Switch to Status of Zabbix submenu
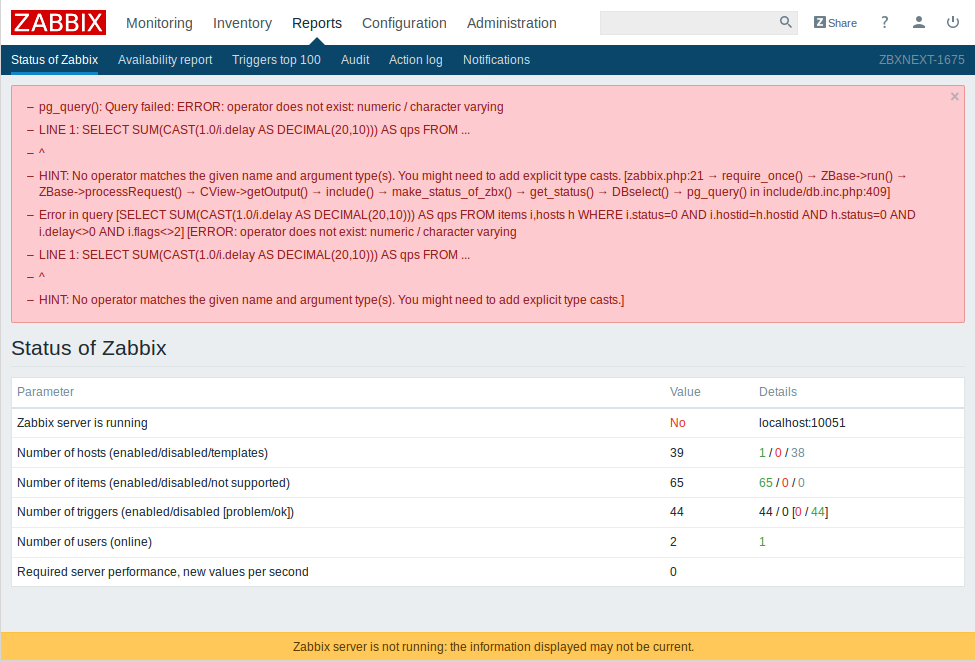The height and width of the screenshot is (662, 976). 54,60
